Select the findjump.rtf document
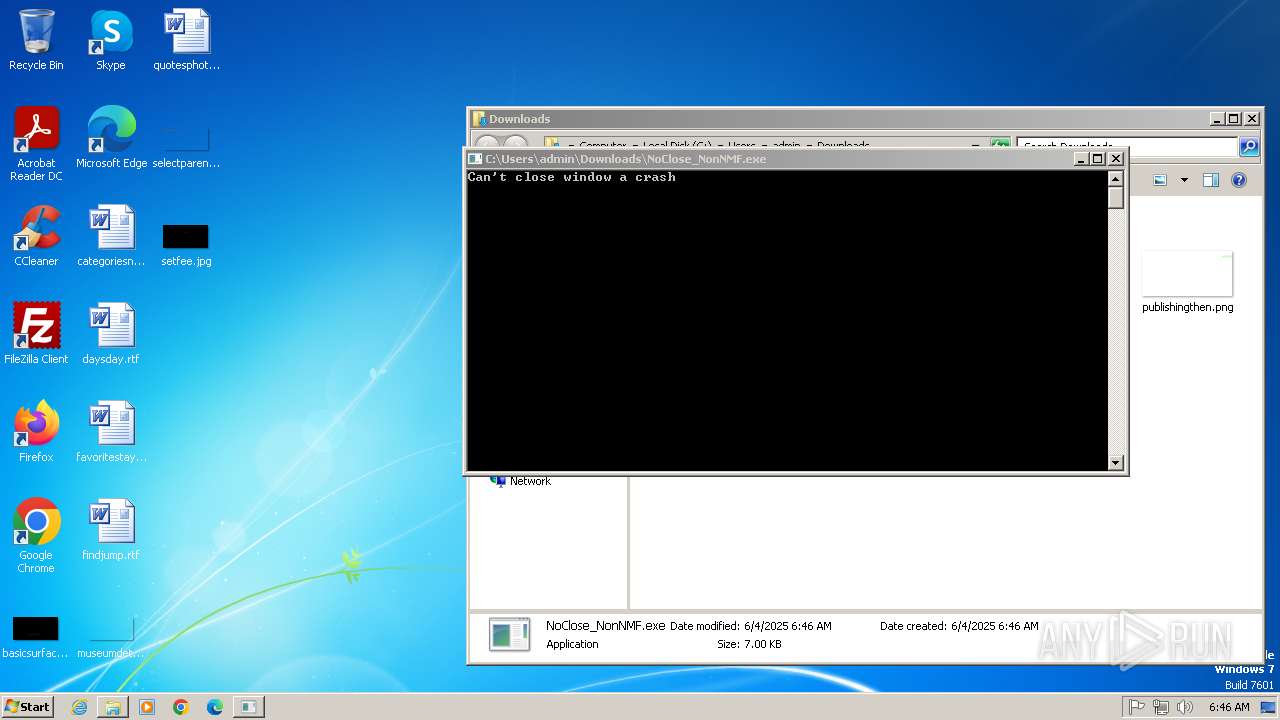The height and width of the screenshot is (720, 1280). click(x=111, y=530)
